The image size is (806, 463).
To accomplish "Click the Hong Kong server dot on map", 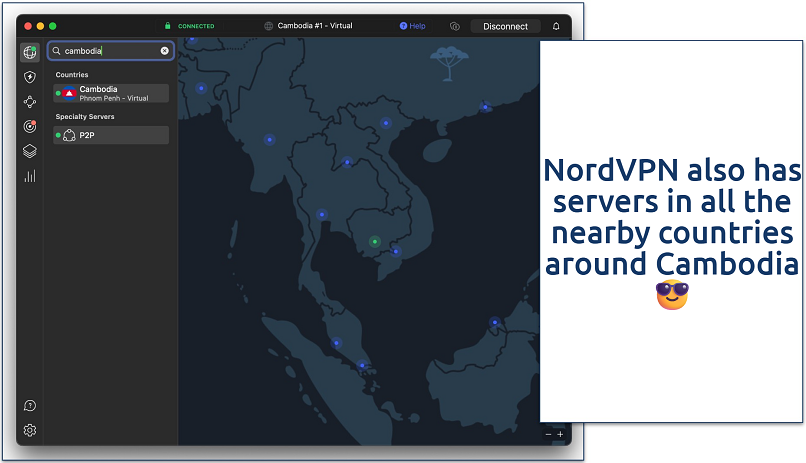I will click(485, 107).
